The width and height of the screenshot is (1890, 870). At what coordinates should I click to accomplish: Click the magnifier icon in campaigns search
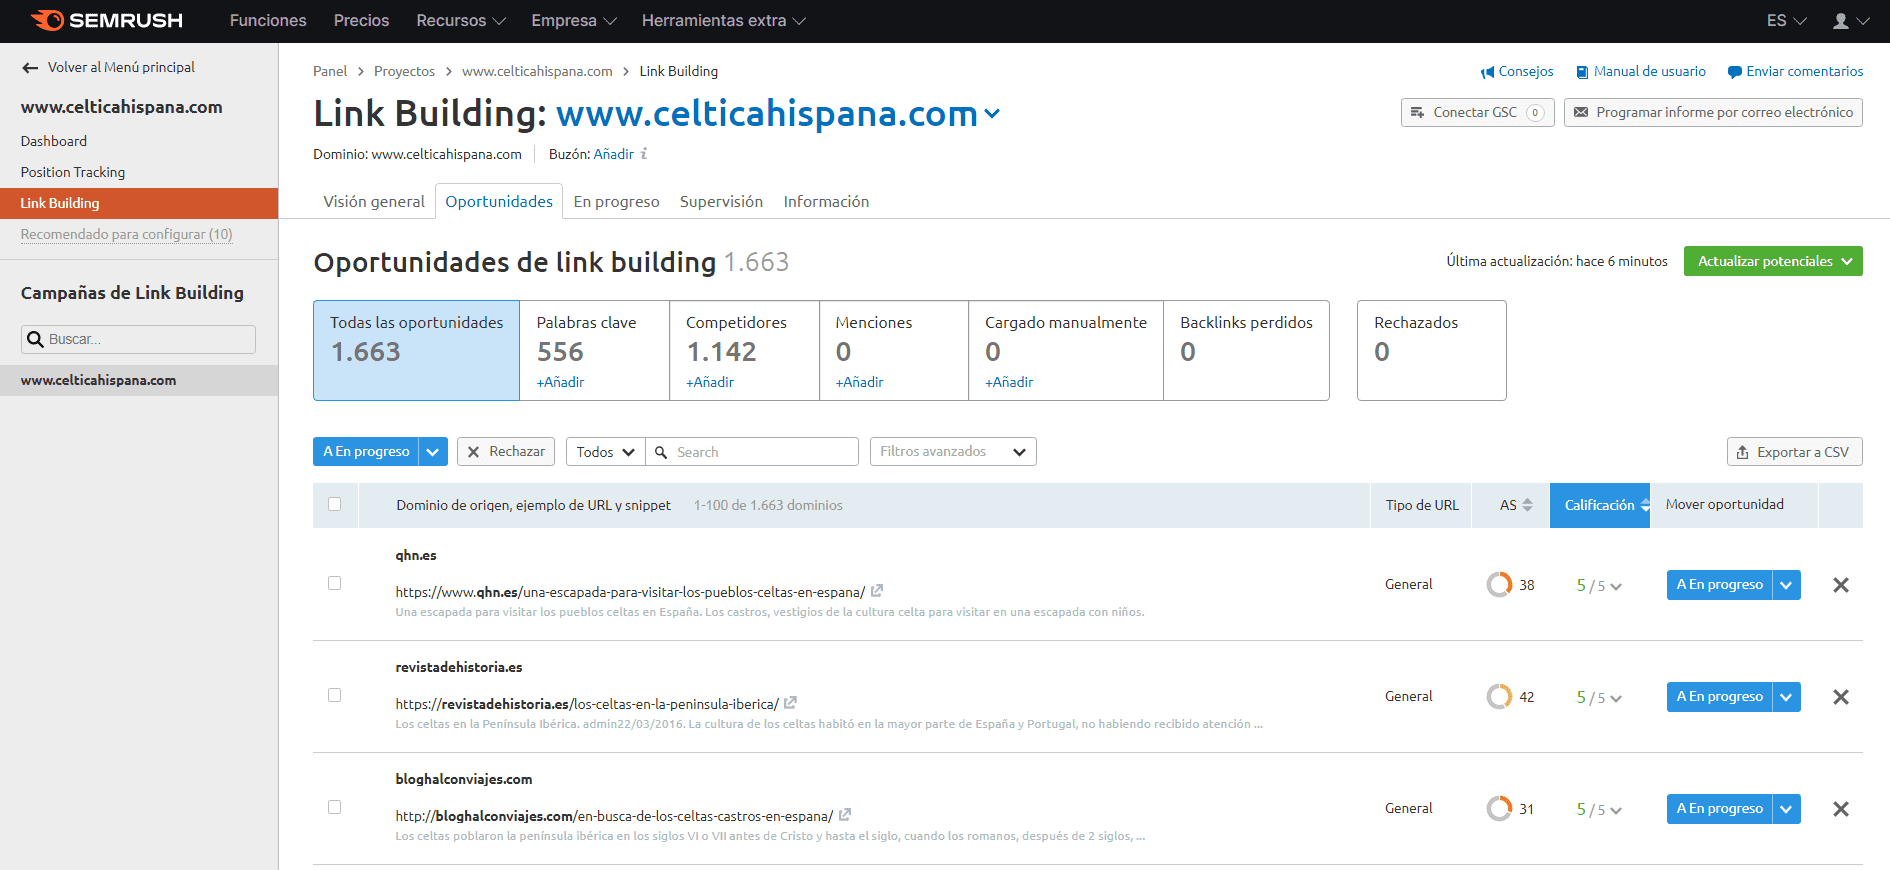[35, 339]
